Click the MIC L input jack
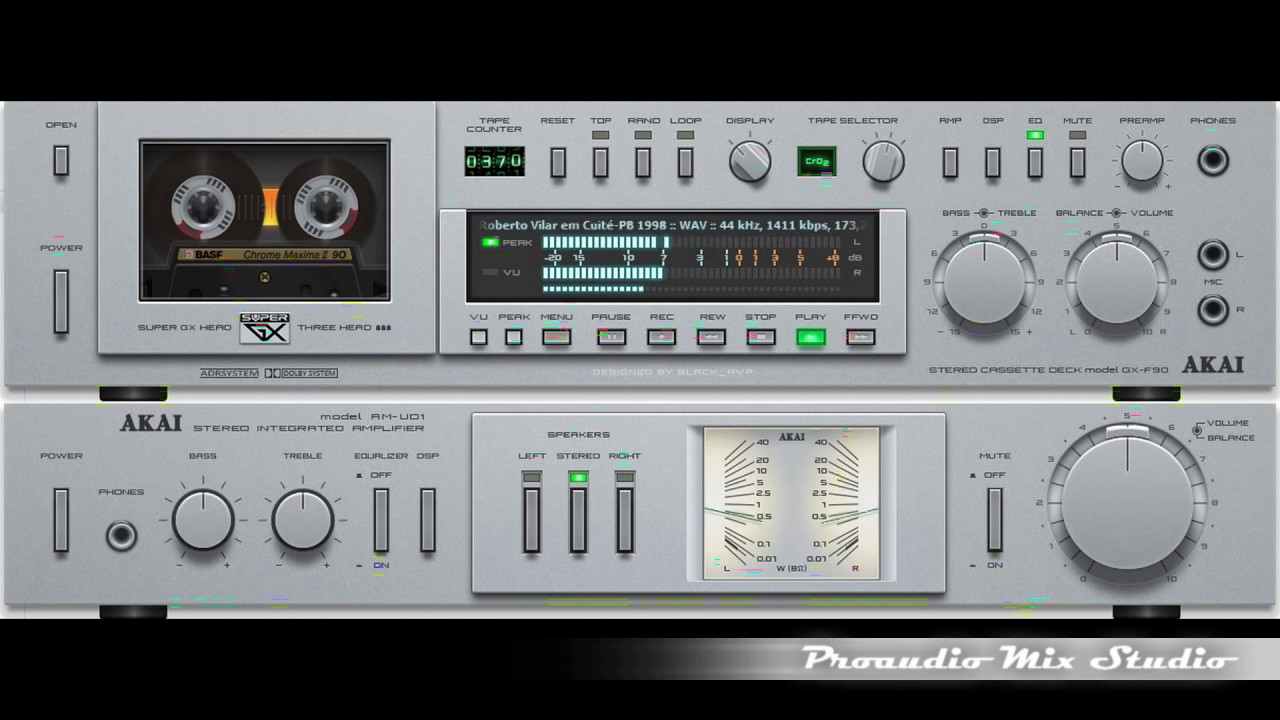 click(x=1213, y=254)
